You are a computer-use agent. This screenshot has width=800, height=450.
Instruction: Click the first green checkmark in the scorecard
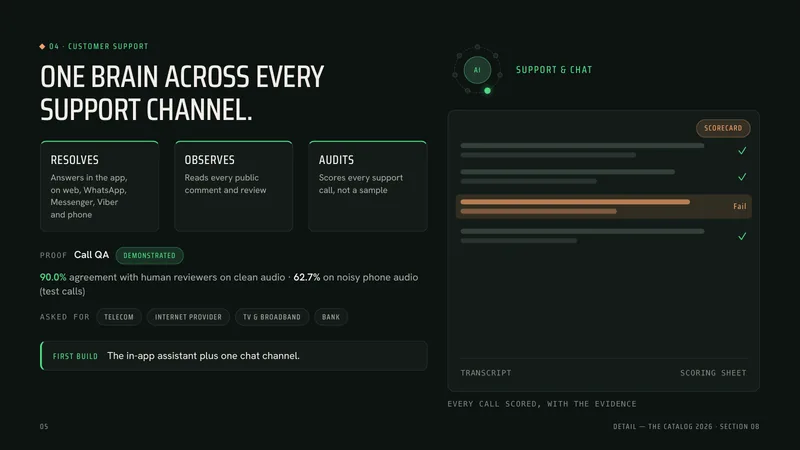point(742,151)
